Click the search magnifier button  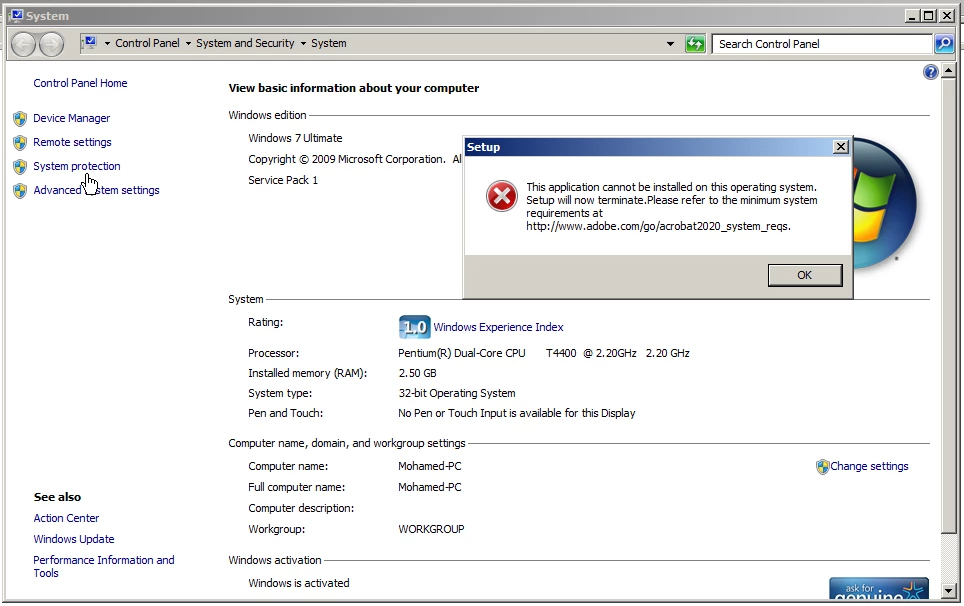click(x=944, y=44)
